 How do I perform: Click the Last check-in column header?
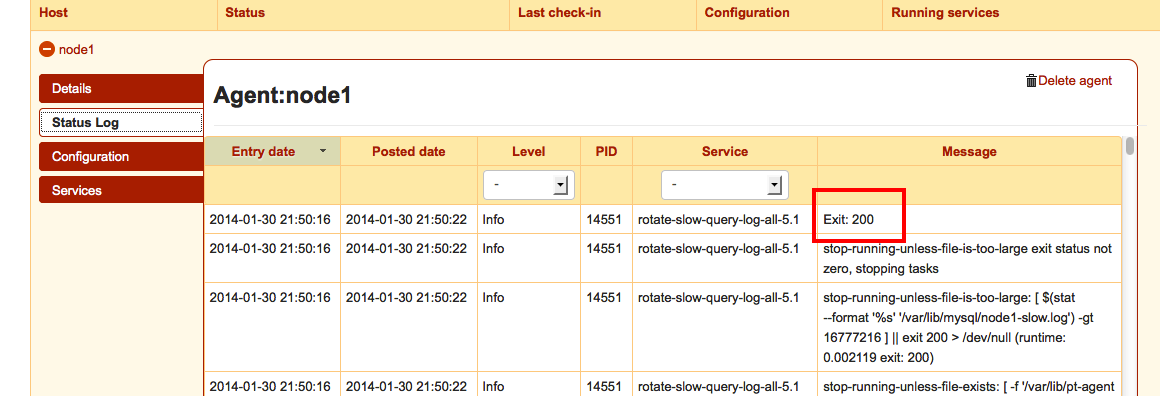tap(559, 13)
